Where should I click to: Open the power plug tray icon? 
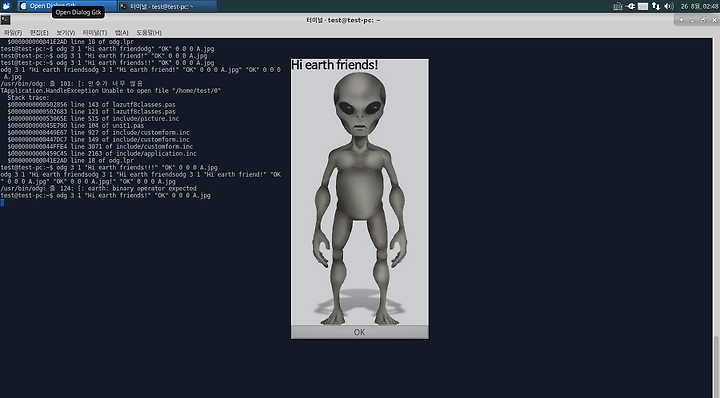click(630, 6)
